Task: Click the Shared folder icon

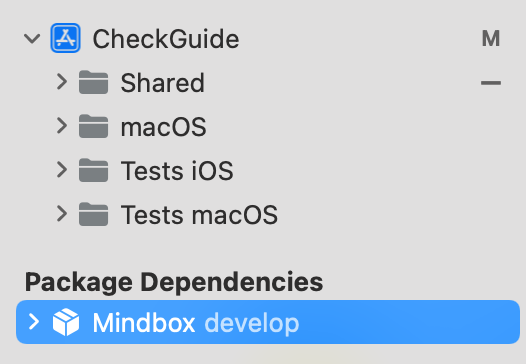Action: [x=93, y=82]
